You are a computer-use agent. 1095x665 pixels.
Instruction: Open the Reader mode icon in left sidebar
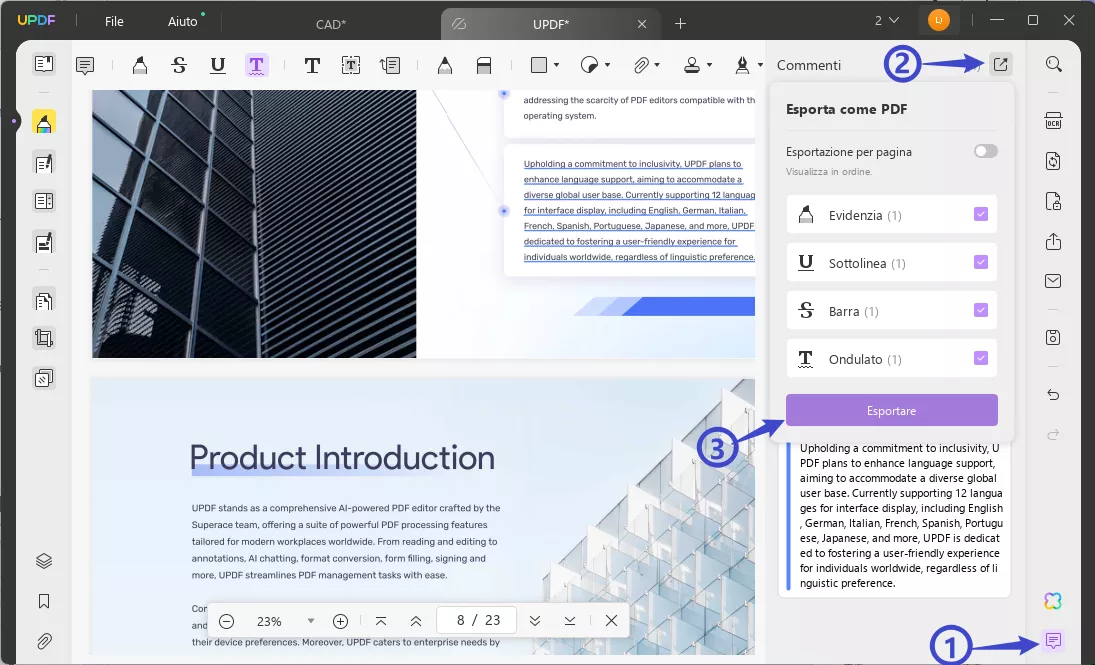[x=44, y=64]
